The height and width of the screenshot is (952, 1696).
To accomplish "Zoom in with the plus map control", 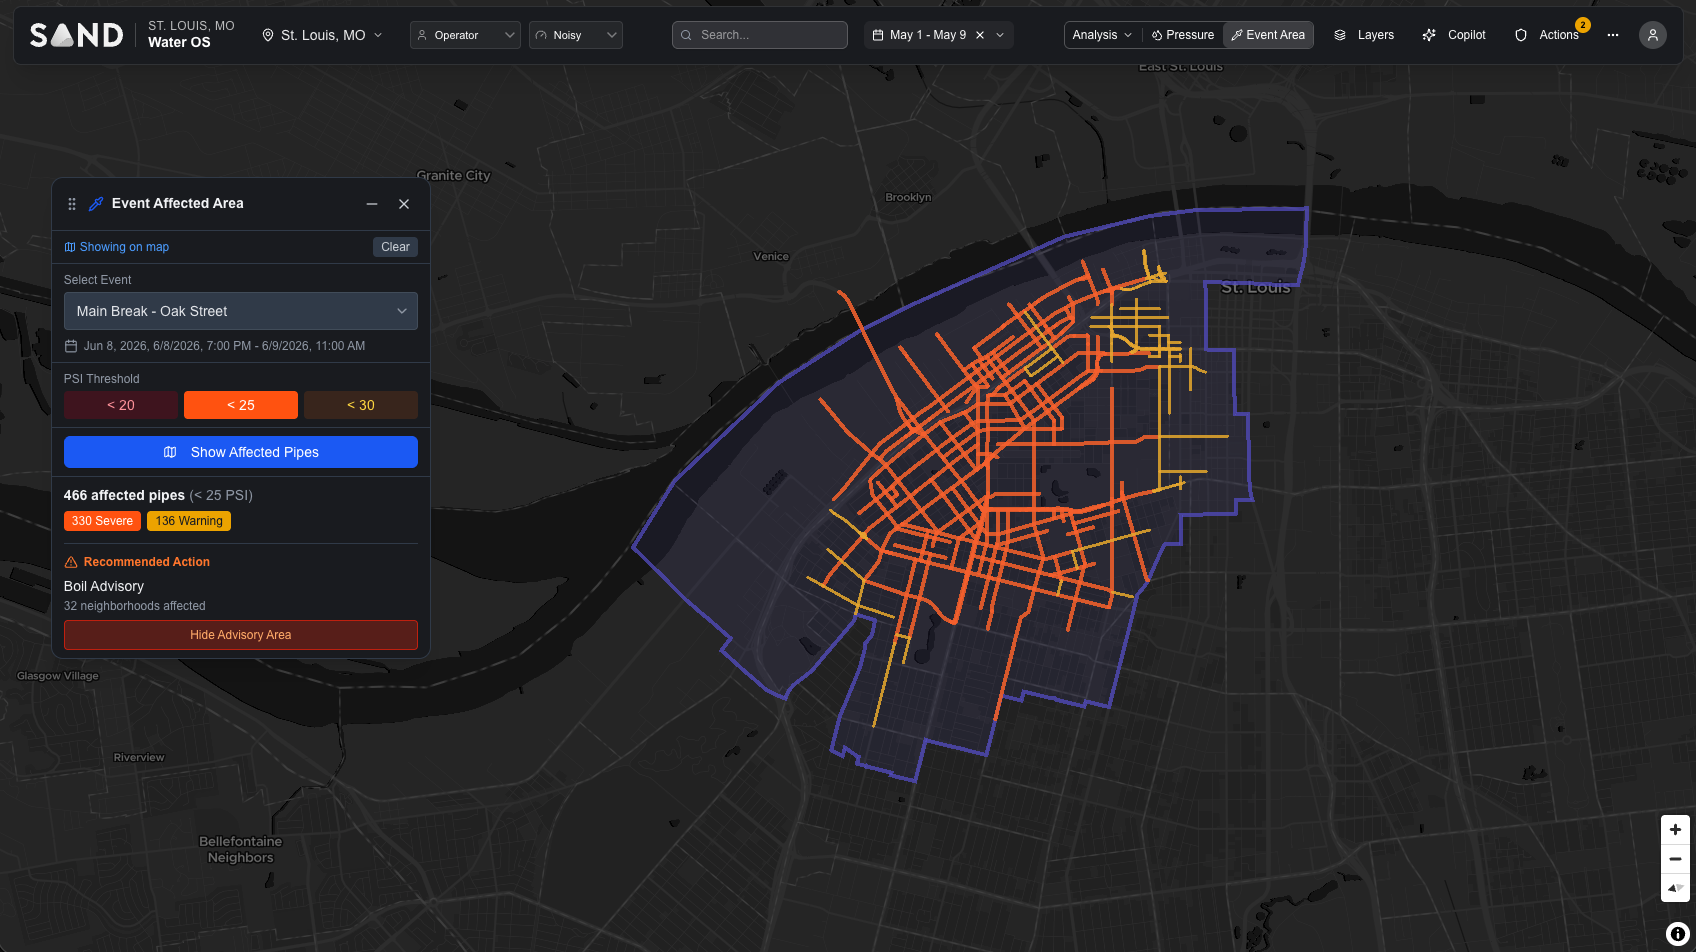I will pos(1675,830).
